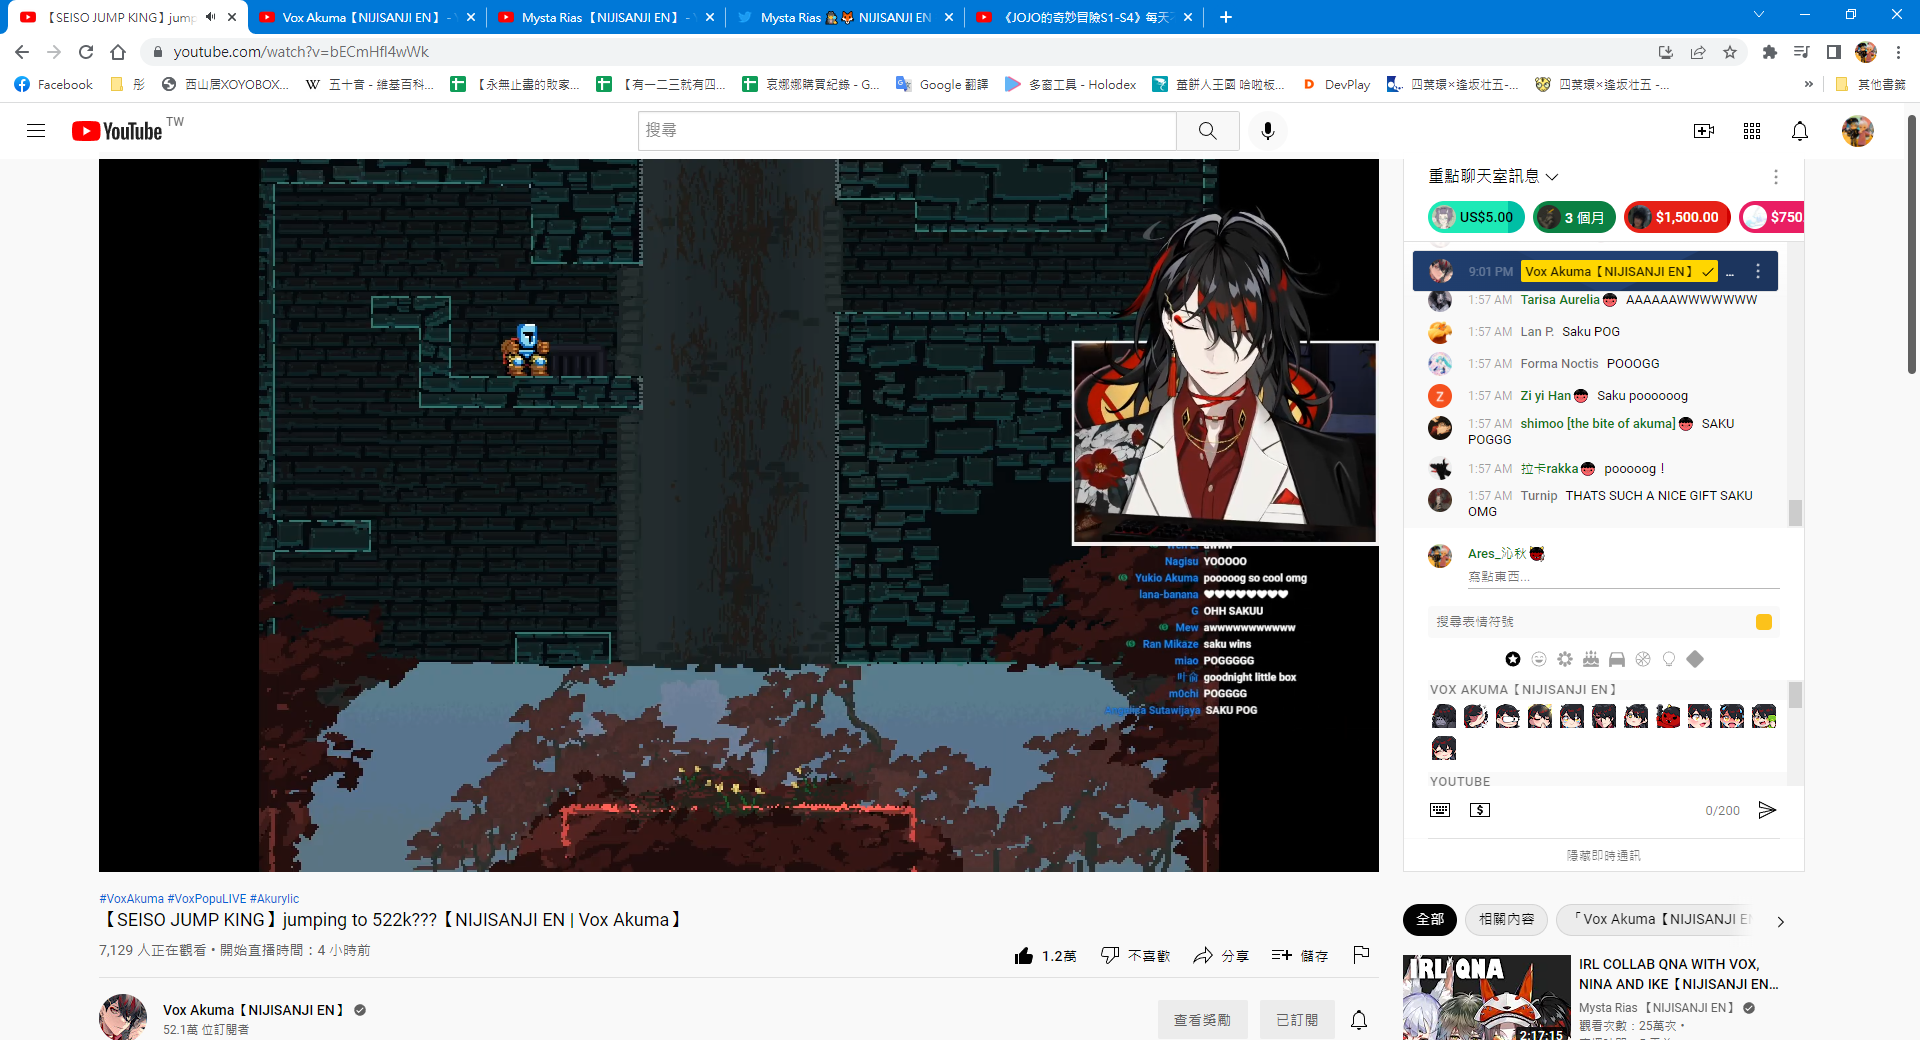Image resolution: width=1920 pixels, height=1040 pixels.
Task: Hide emoji picker with the keyboard icon
Action: pyautogui.click(x=1440, y=810)
